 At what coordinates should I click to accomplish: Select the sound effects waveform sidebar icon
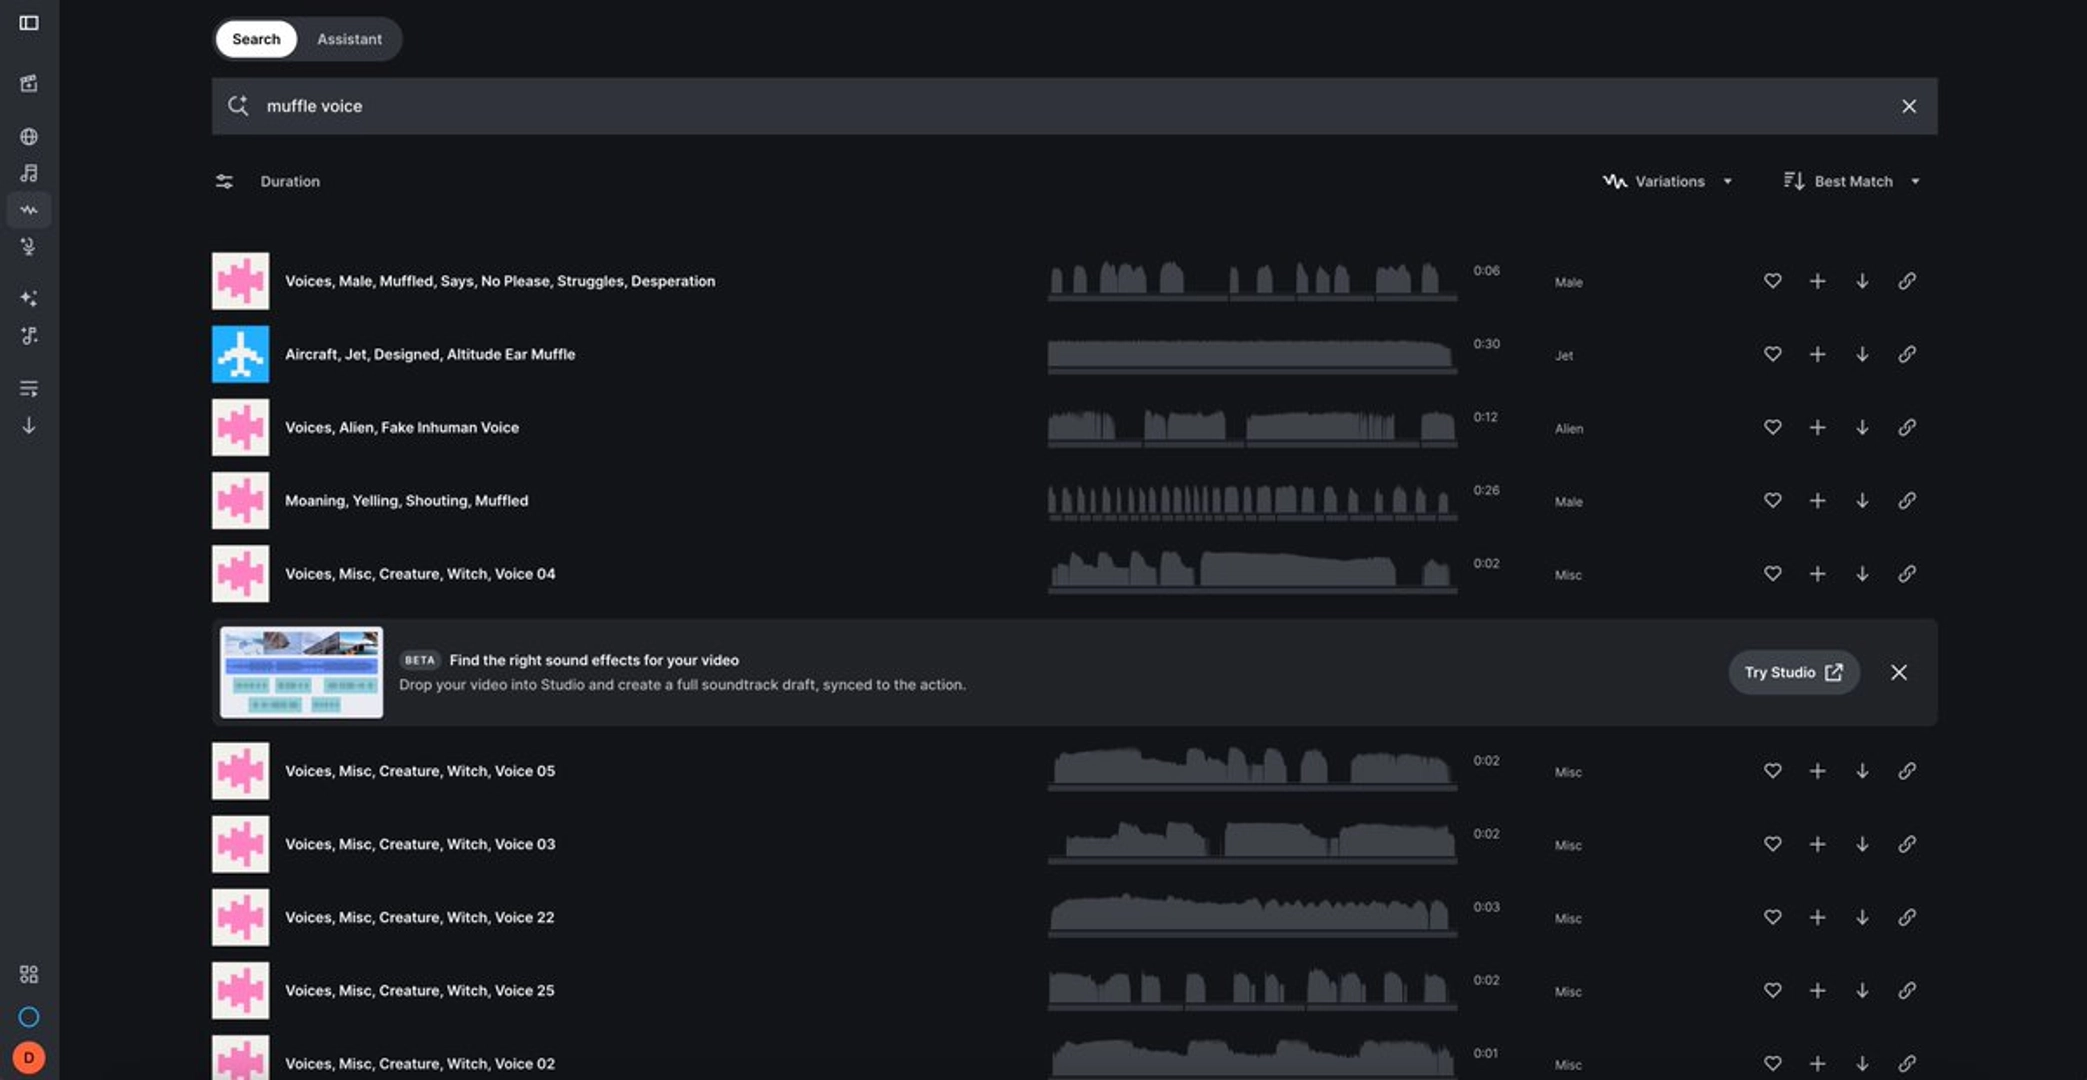pyautogui.click(x=29, y=210)
